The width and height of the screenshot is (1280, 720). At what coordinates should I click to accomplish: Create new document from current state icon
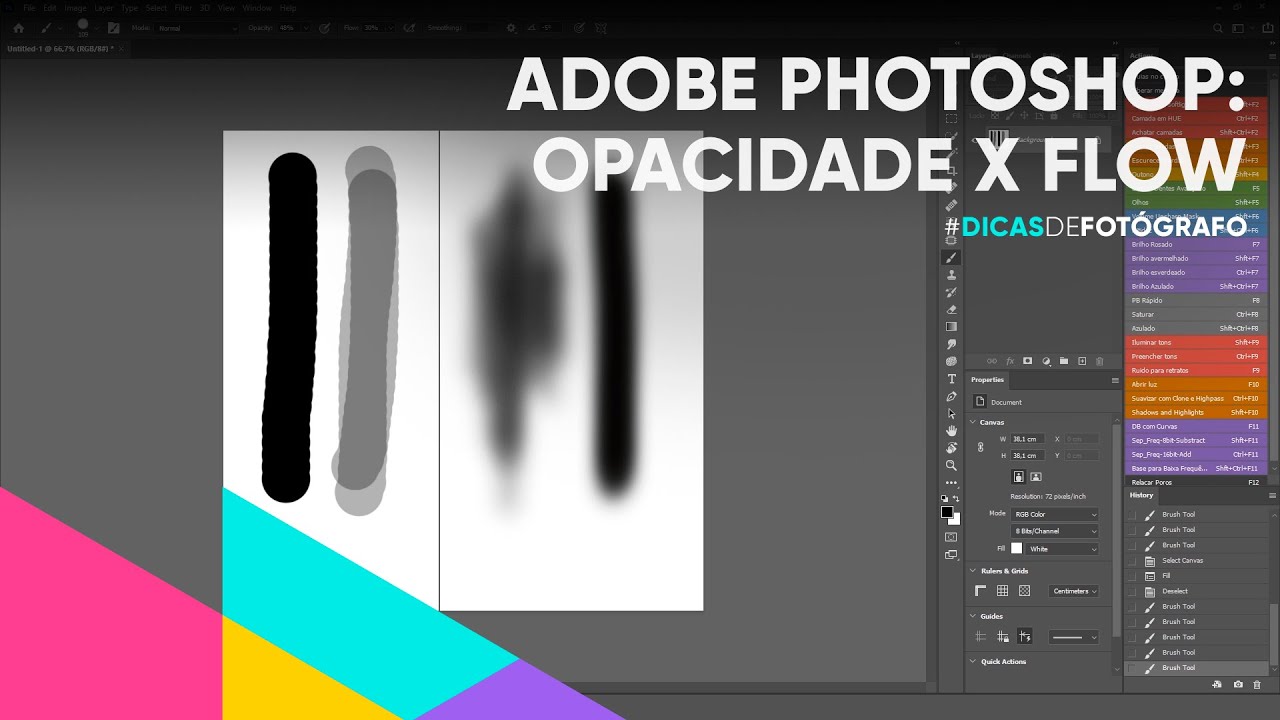(x=1217, y=684)
